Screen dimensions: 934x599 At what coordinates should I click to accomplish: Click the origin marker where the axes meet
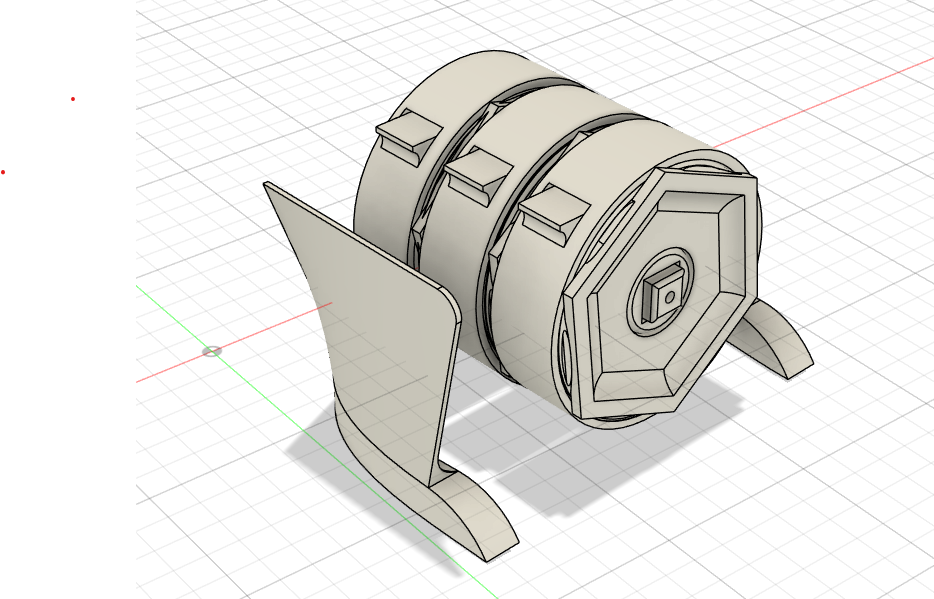pyautogui.click(x=211, y=351)
